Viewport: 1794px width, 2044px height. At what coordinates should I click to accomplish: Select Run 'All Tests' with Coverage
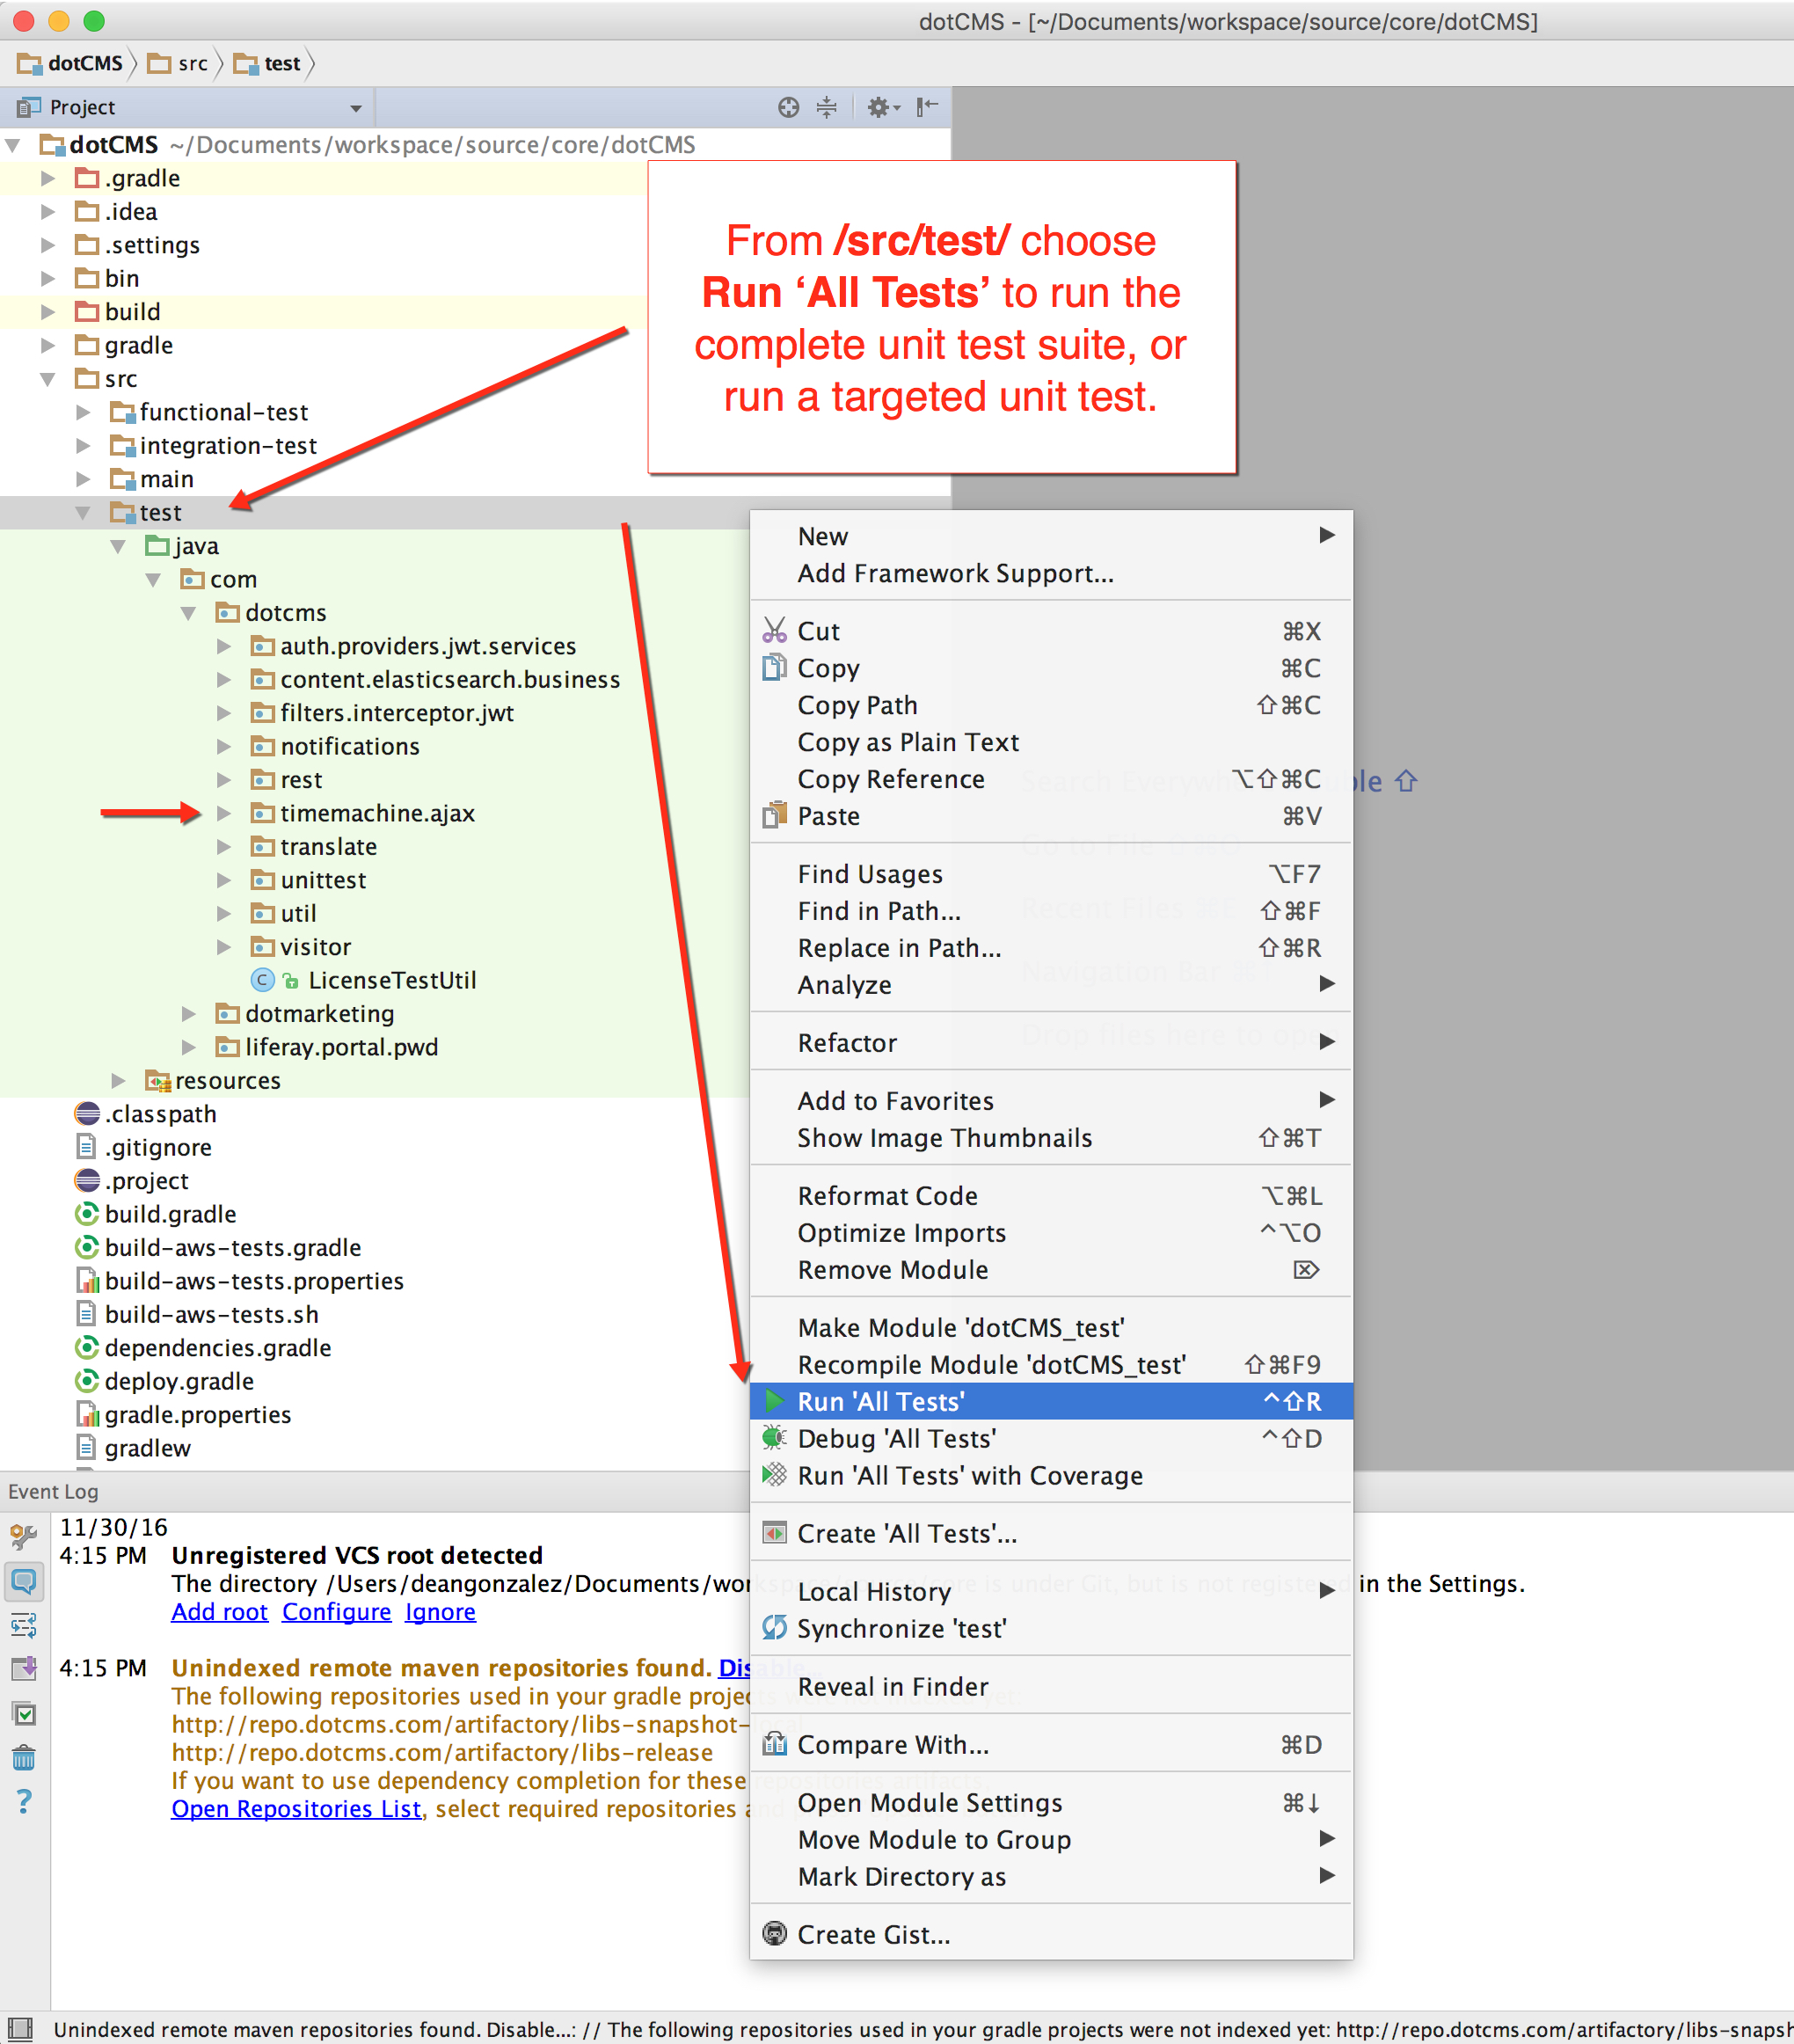point(1051,1475)
